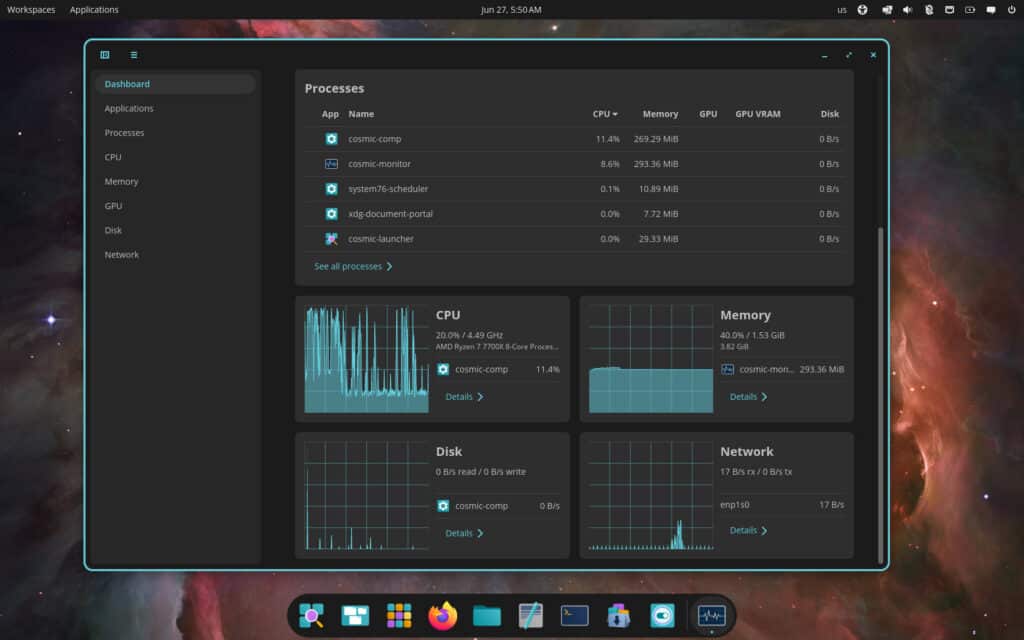Click the Disk activity graph
Image resolution: width=1024 pixels, height=640 pixels.
(x=366, y=496)
